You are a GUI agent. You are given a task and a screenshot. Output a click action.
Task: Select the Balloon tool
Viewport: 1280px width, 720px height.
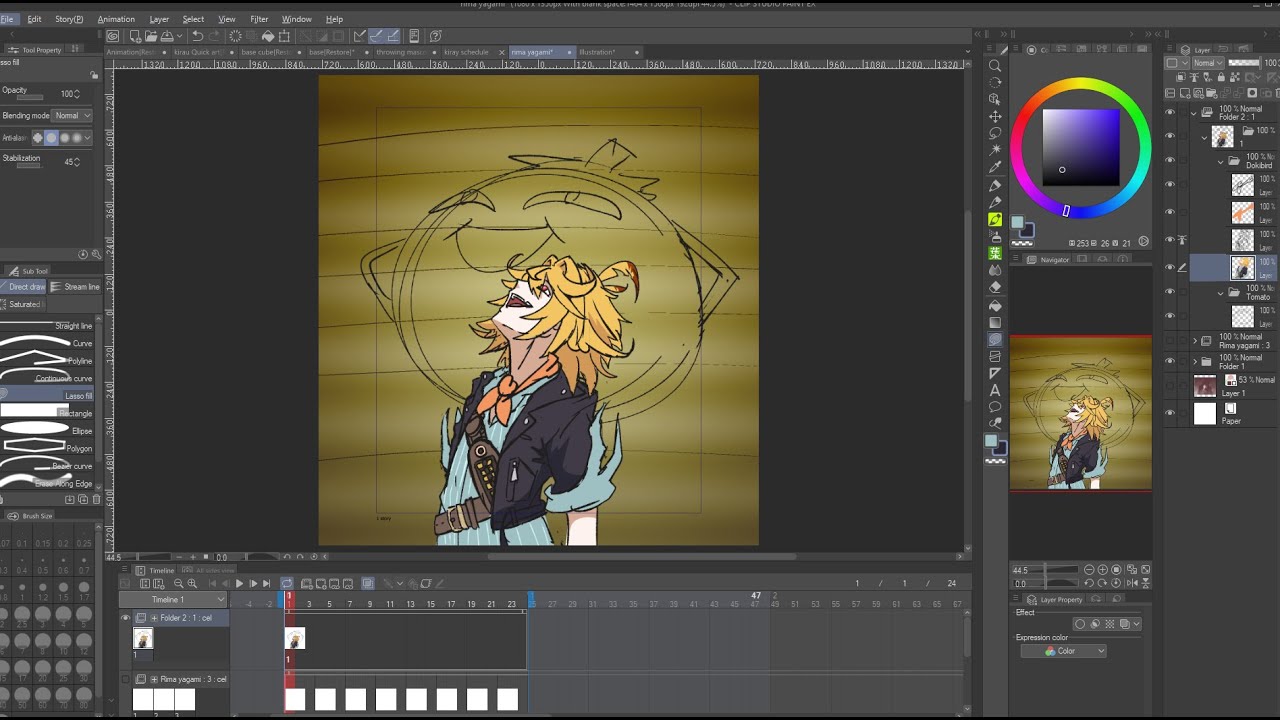pyautogui.click(x=995, y=407)
